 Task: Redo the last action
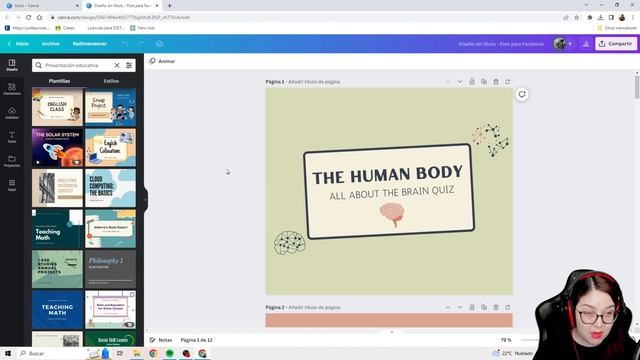(141, 44)
